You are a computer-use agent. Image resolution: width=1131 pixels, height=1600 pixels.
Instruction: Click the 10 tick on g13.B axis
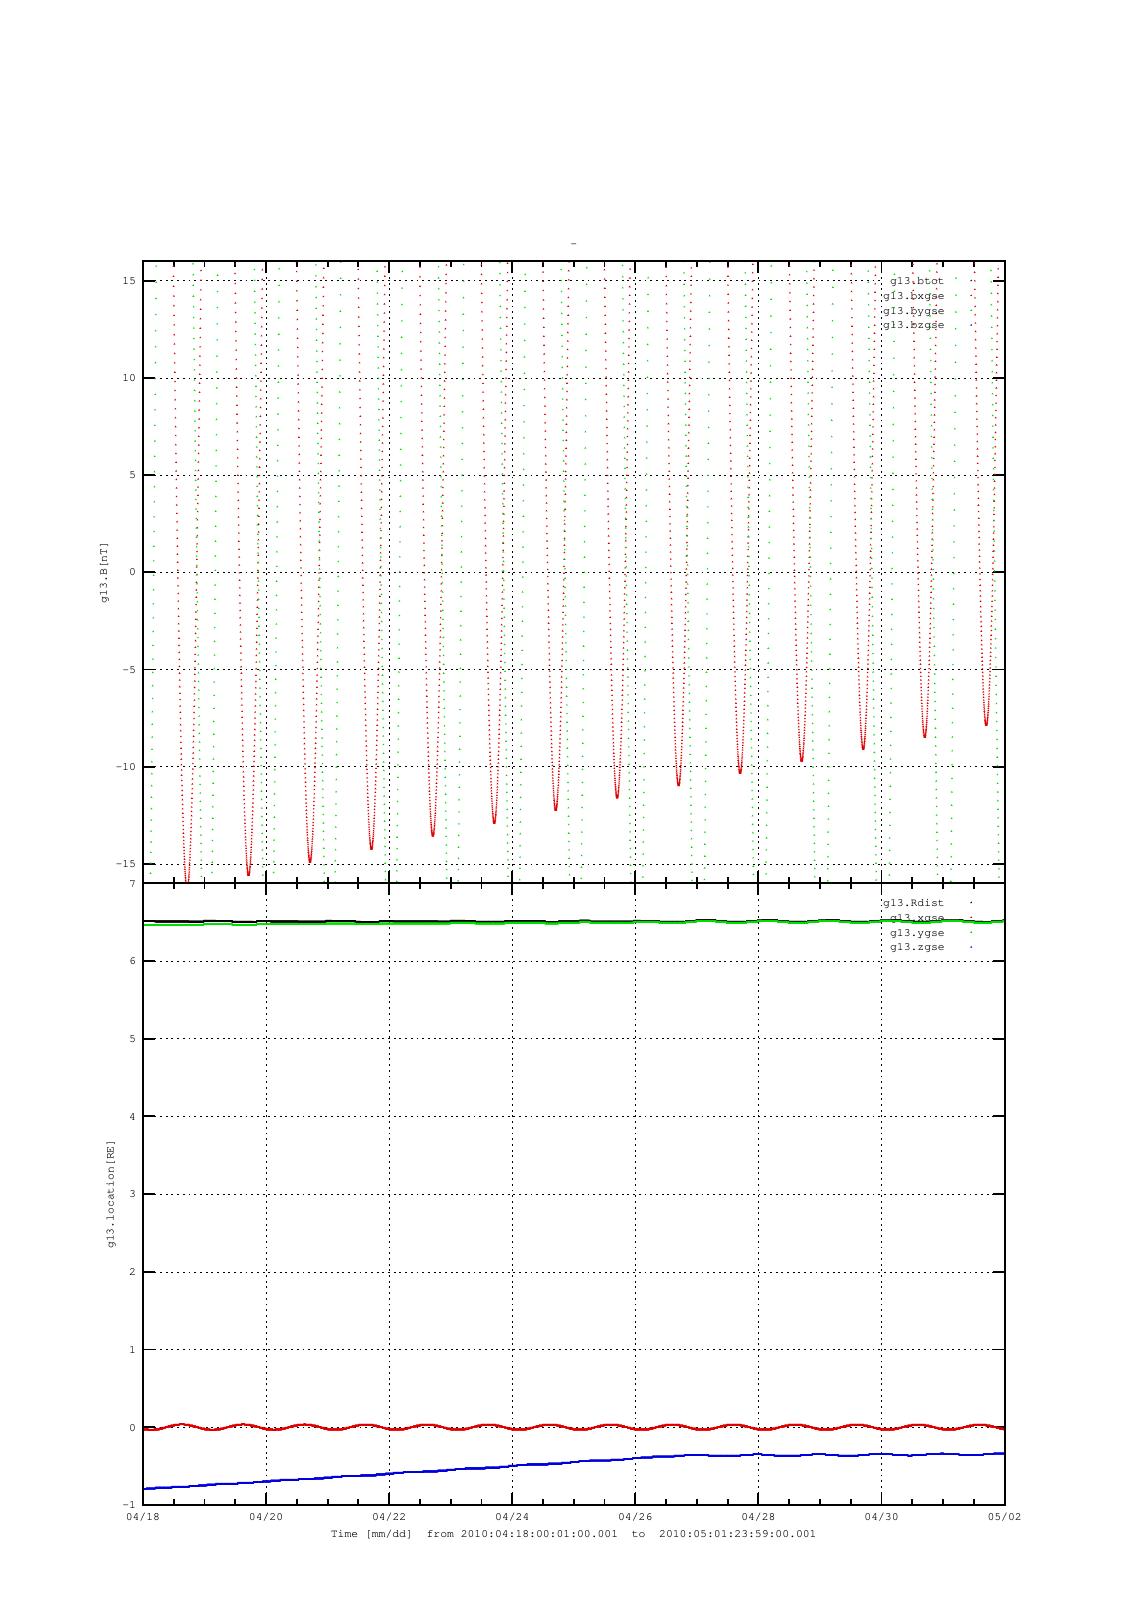[x=129, y=378]
